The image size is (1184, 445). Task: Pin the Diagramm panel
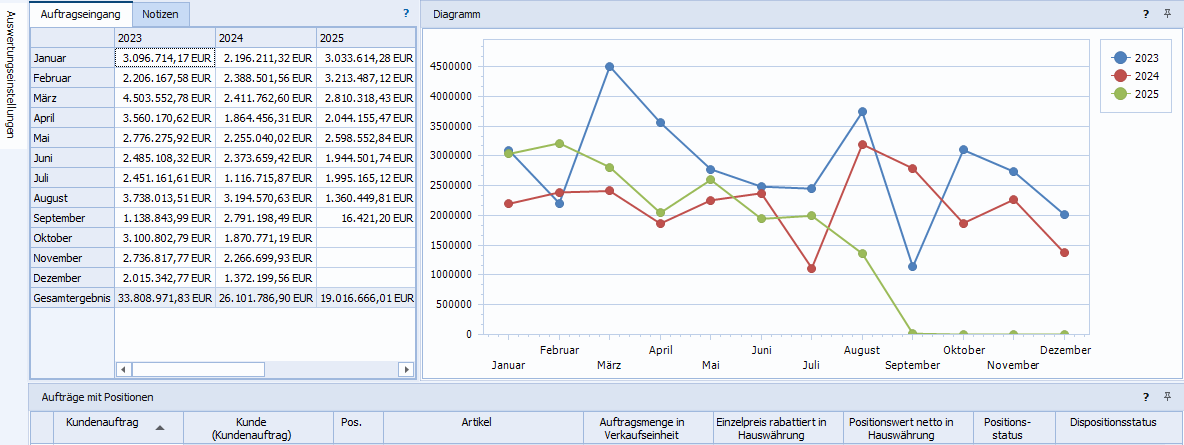(1167, 14)
